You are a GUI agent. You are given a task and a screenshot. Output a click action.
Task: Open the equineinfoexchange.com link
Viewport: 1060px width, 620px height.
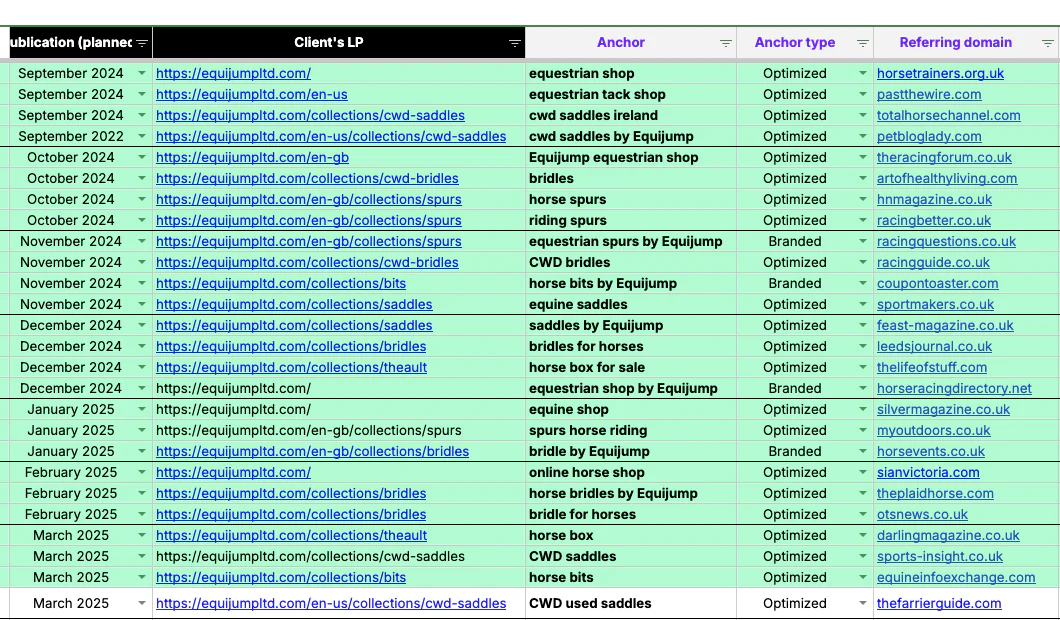956,577
